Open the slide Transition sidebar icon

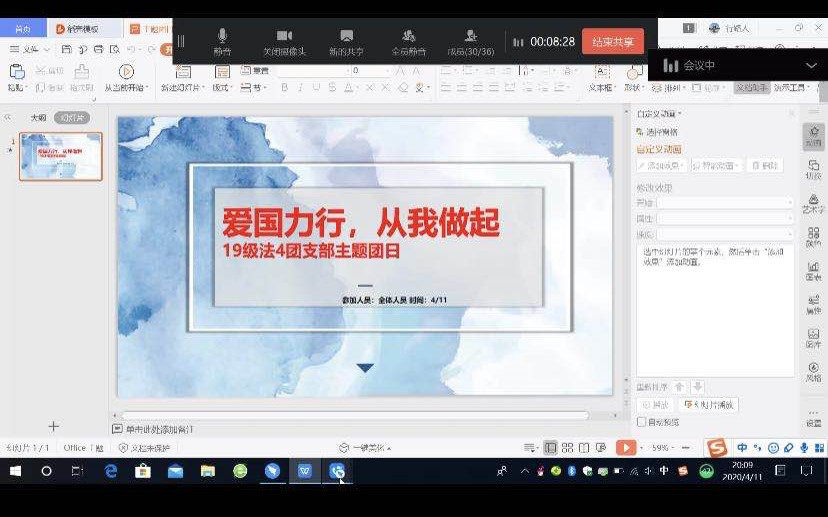click(x=813, y=170)
